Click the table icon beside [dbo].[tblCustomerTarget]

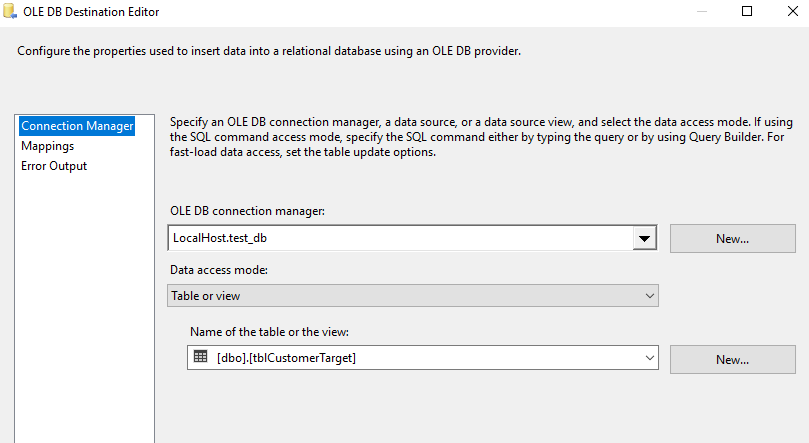tap(200, 357)
